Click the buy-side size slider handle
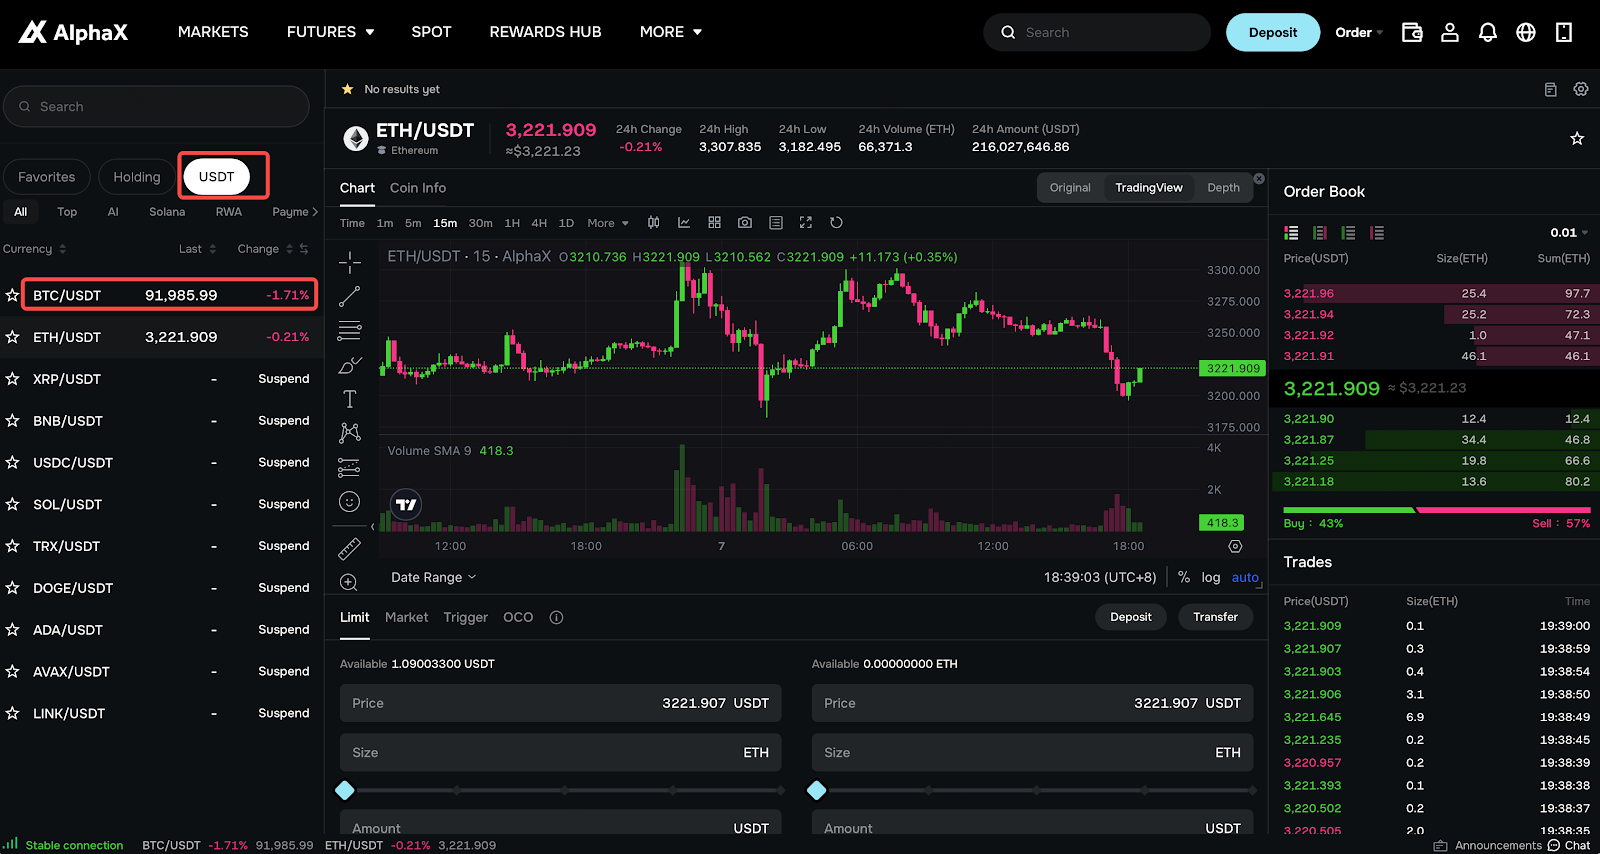The width and height of the screenshot is (1600, 854). (345, 790)
